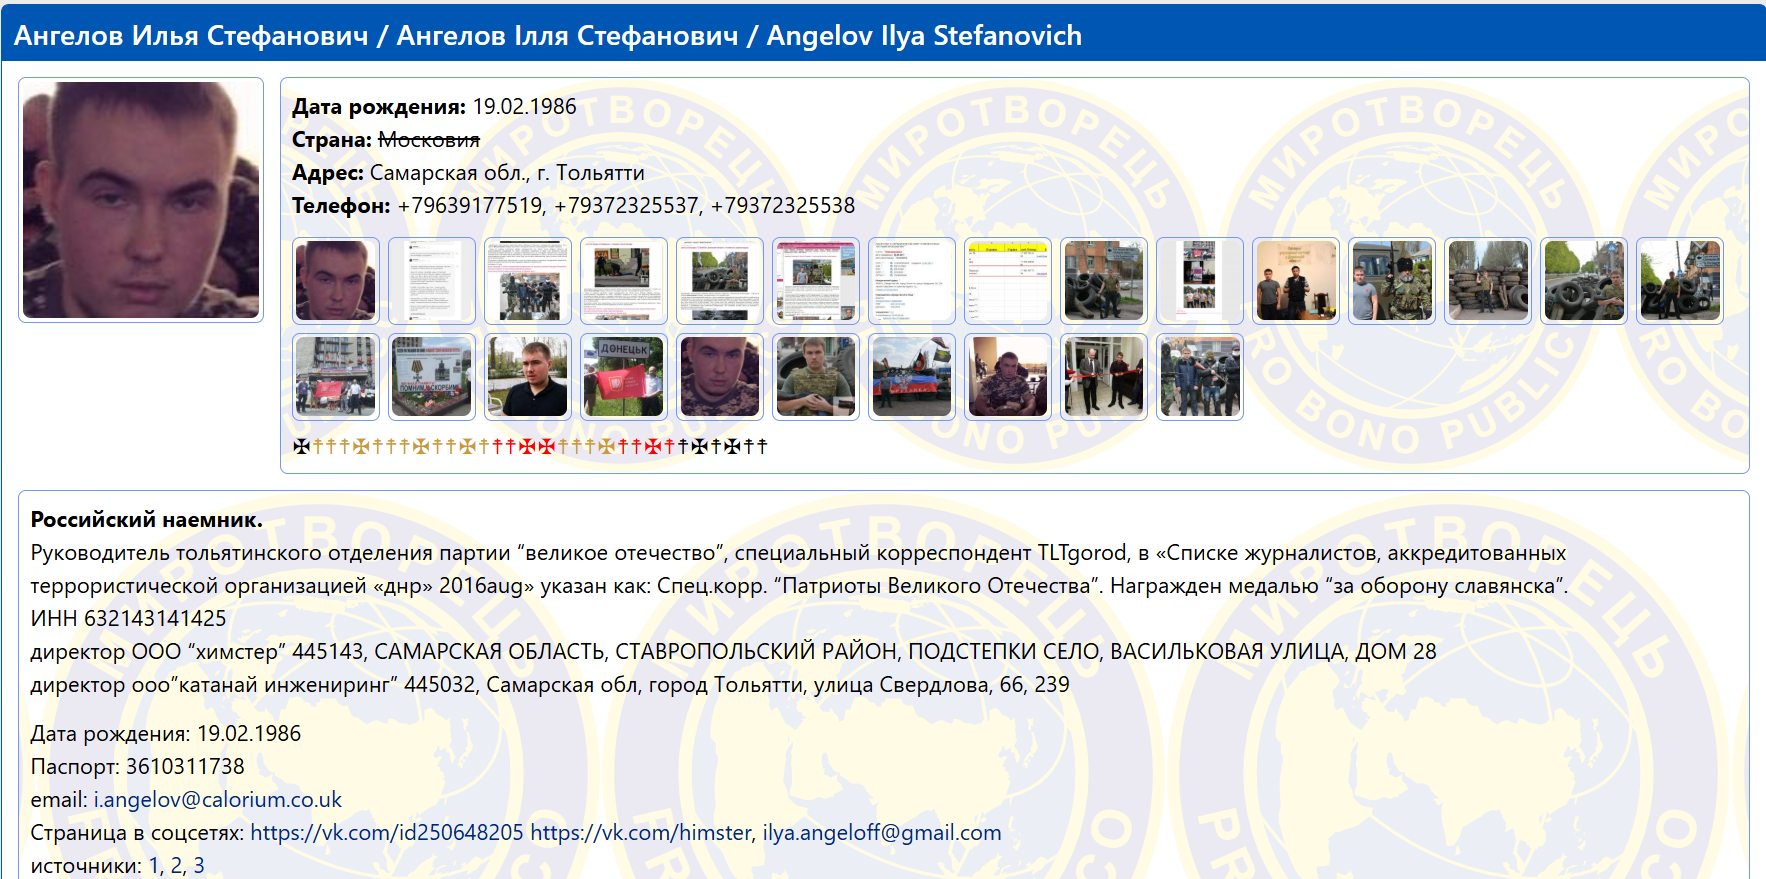The height and width of the screenshot is (879, 1766).
Task: Open thumbnail of man before stacked tire wall
Action: [1488, 281]
